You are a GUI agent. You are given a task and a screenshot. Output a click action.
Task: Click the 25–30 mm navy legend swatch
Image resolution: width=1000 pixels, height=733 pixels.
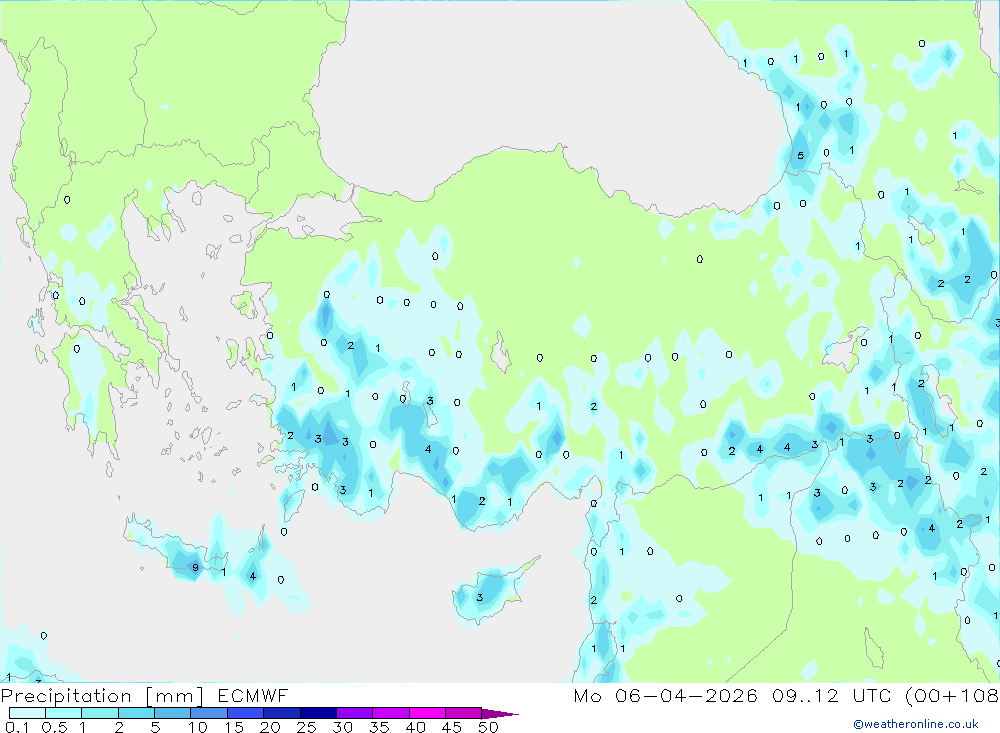pyautogui.click(x=318, y=713)
